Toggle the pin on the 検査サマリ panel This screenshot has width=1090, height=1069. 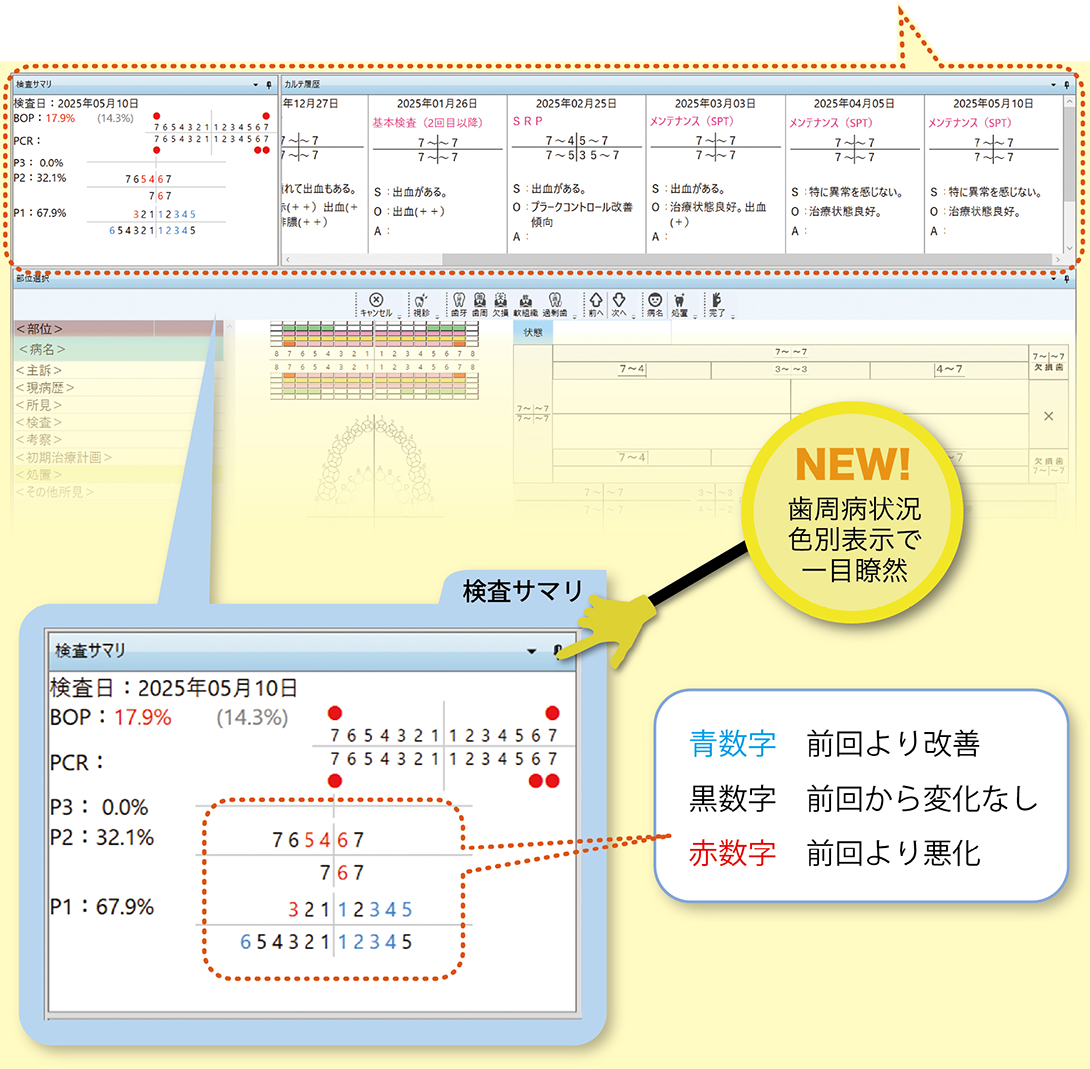point(269,85)
